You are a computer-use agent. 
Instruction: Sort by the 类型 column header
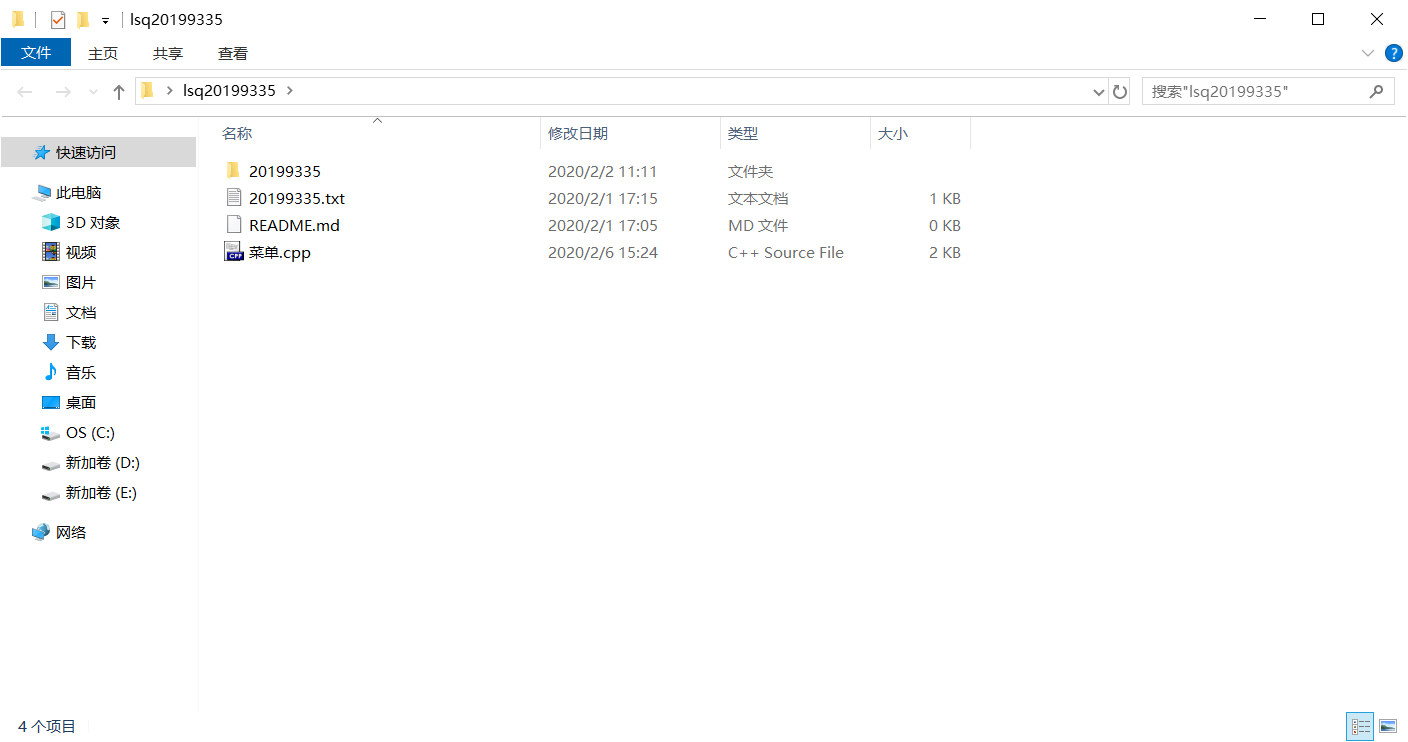pos(743,133)
